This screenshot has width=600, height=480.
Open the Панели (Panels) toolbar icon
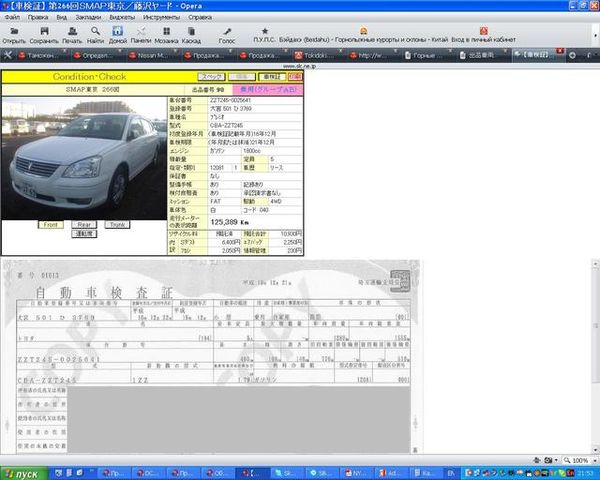(x=141, y=35)
